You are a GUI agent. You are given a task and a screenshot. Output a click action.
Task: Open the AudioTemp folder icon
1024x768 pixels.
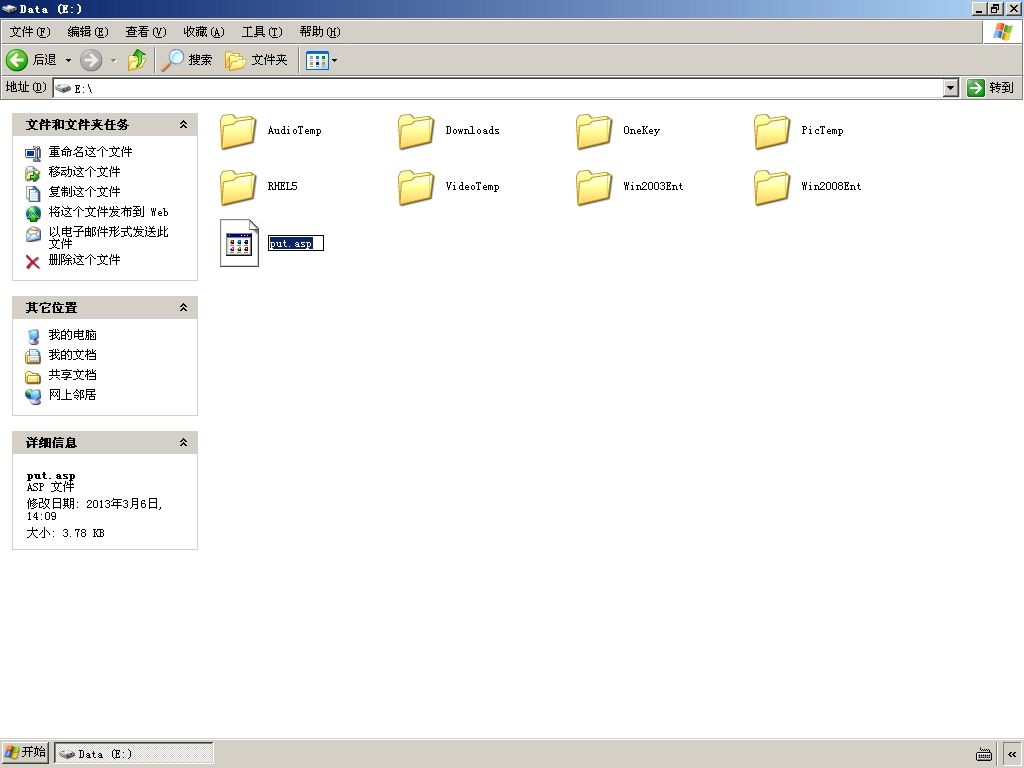[x=238, y=131]
